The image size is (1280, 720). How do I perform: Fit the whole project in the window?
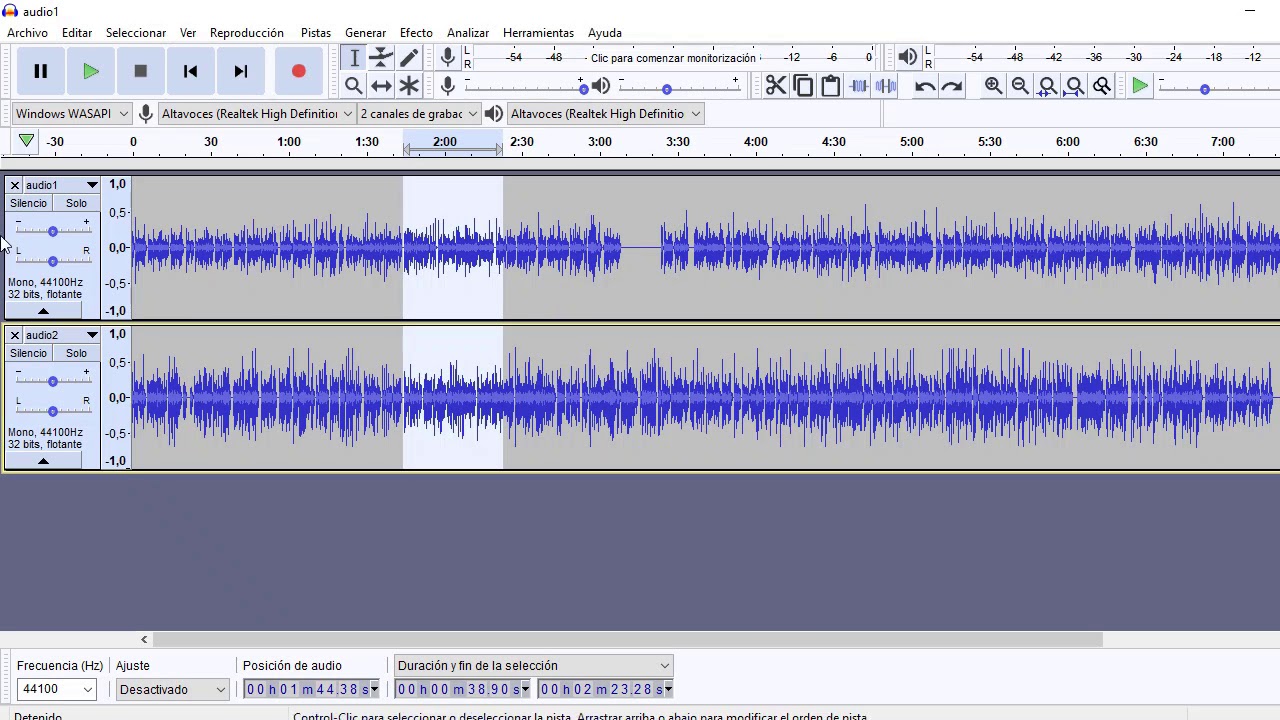coord(1074,86)
